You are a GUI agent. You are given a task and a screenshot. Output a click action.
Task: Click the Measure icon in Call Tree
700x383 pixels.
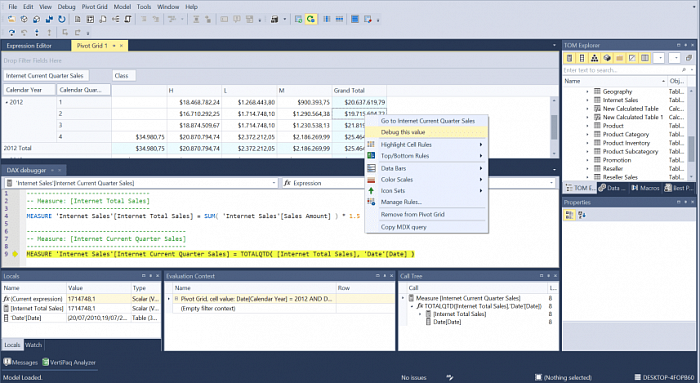411,298
